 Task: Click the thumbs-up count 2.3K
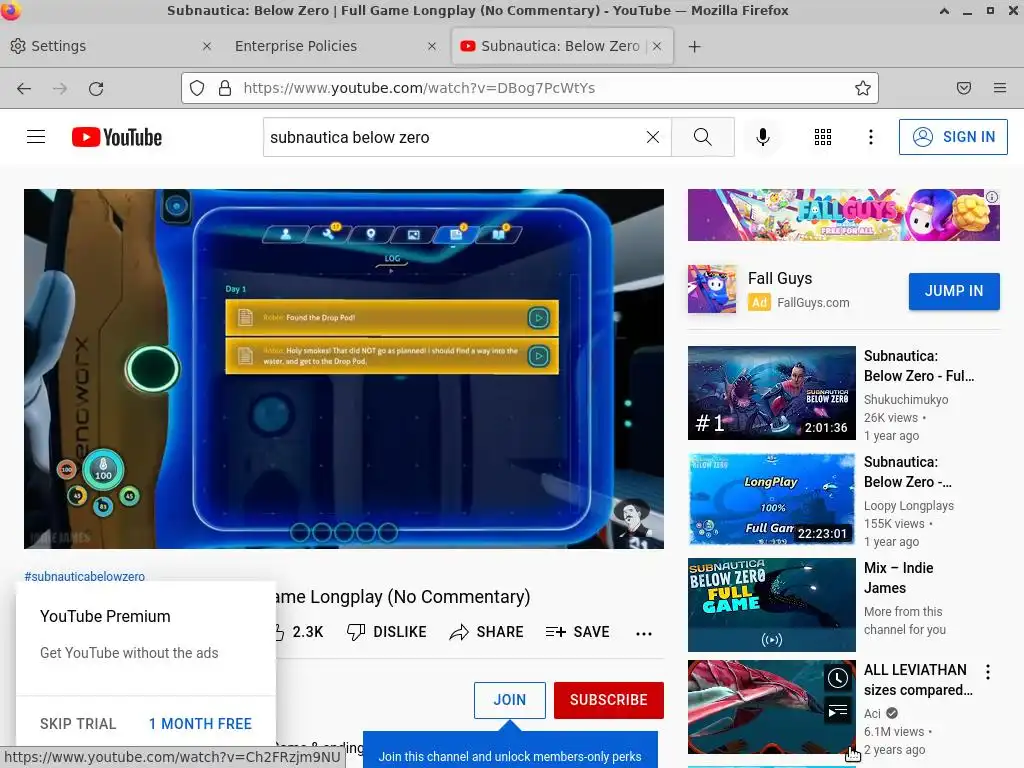click(x=307, y=632)
